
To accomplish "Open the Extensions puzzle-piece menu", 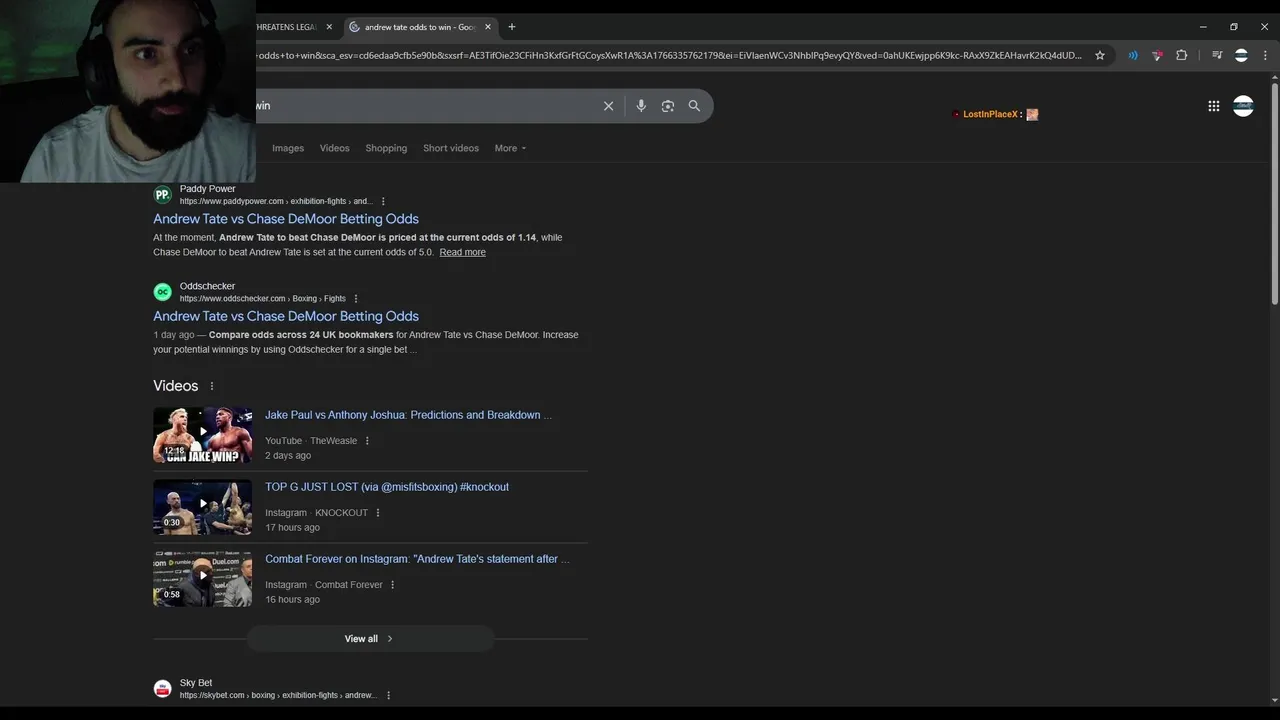I will pyautogui.click(x=1181, y=56).
